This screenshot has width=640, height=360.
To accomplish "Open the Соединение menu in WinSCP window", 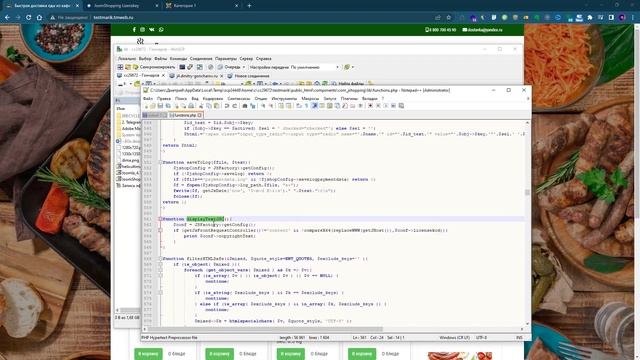I will [x=201, y=59].
